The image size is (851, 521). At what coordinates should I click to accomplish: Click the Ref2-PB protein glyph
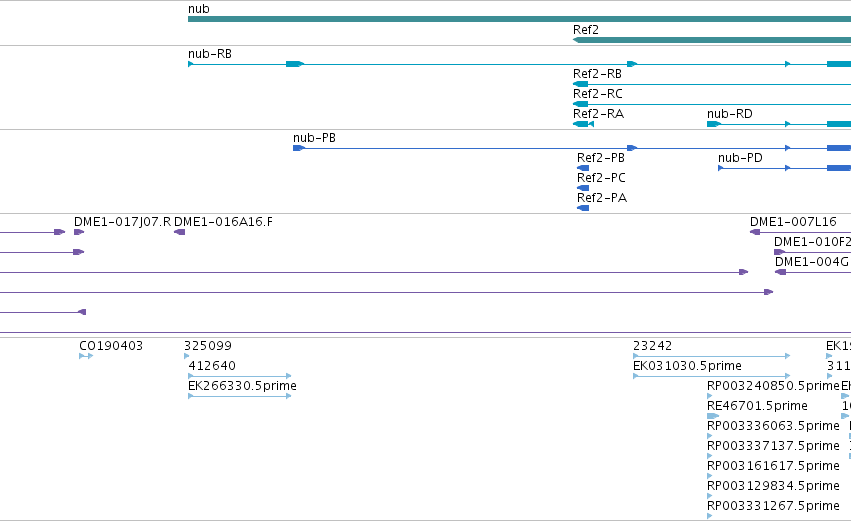pos(583,168)
